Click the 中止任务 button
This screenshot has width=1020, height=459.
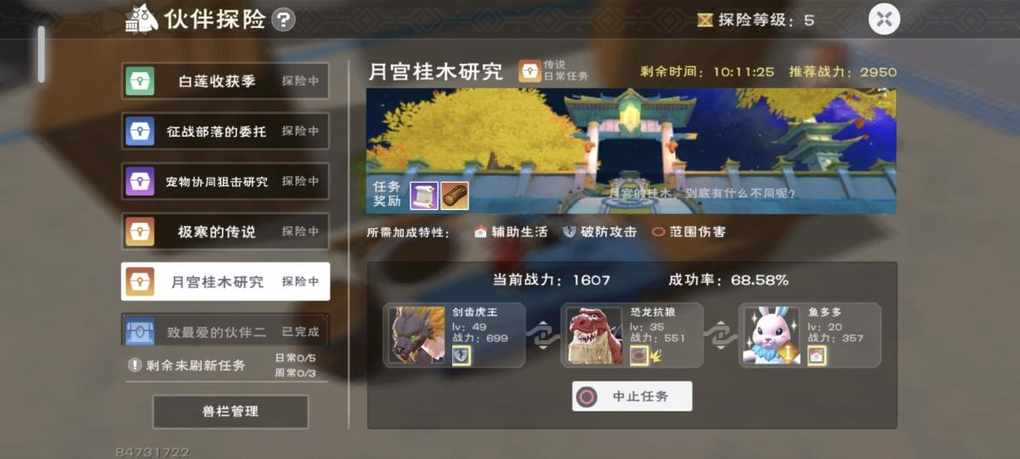632,396
